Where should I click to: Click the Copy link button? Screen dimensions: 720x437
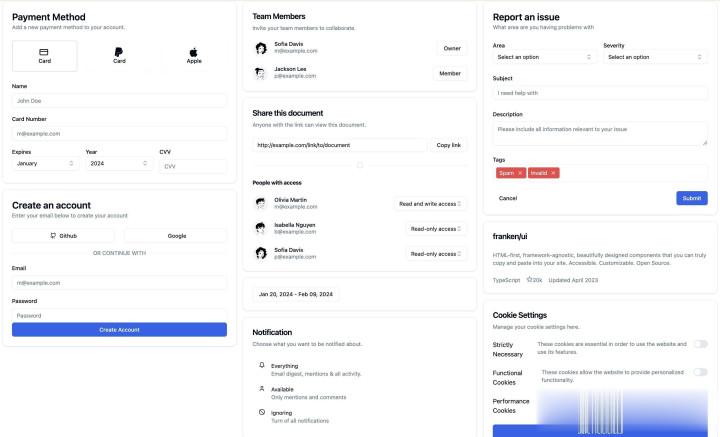[x=449, y=145]
